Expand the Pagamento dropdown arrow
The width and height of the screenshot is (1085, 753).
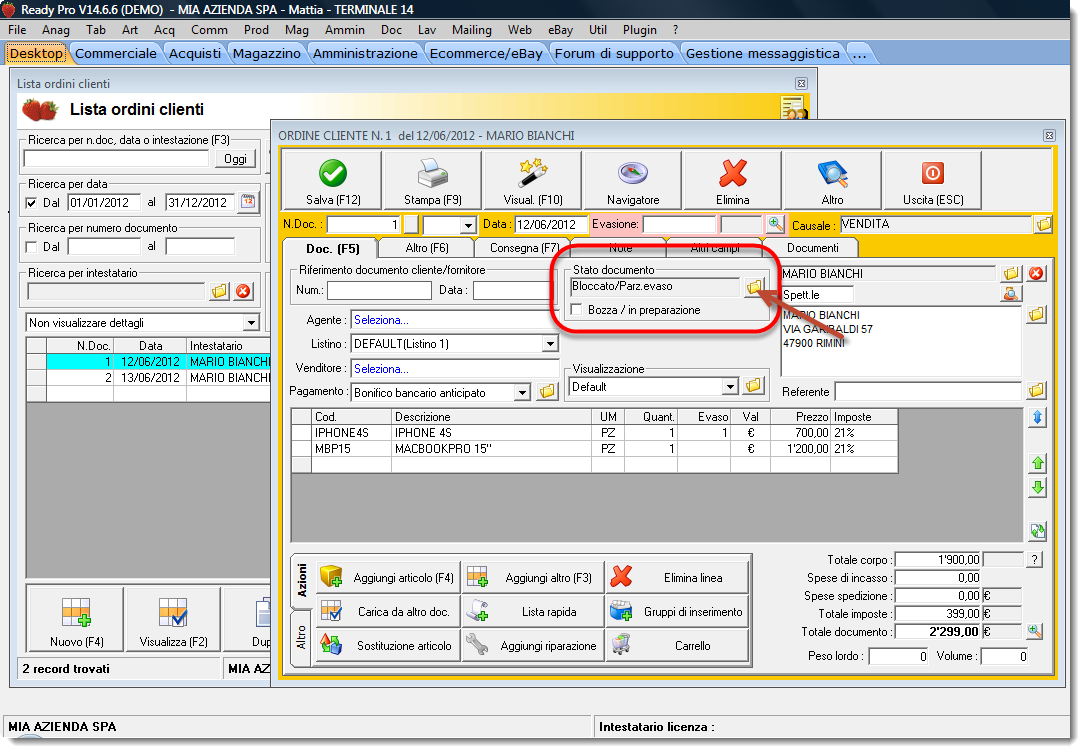coord(522,393)
